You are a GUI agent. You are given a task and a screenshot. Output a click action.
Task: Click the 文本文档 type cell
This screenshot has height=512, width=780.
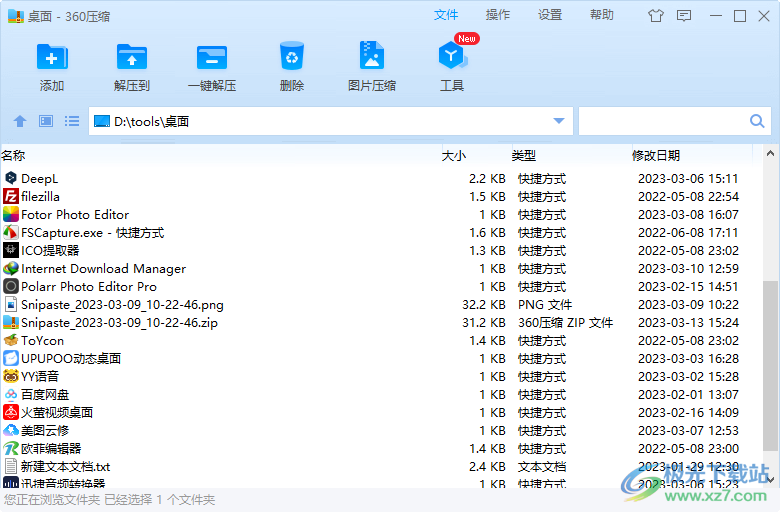coord(542,467)
